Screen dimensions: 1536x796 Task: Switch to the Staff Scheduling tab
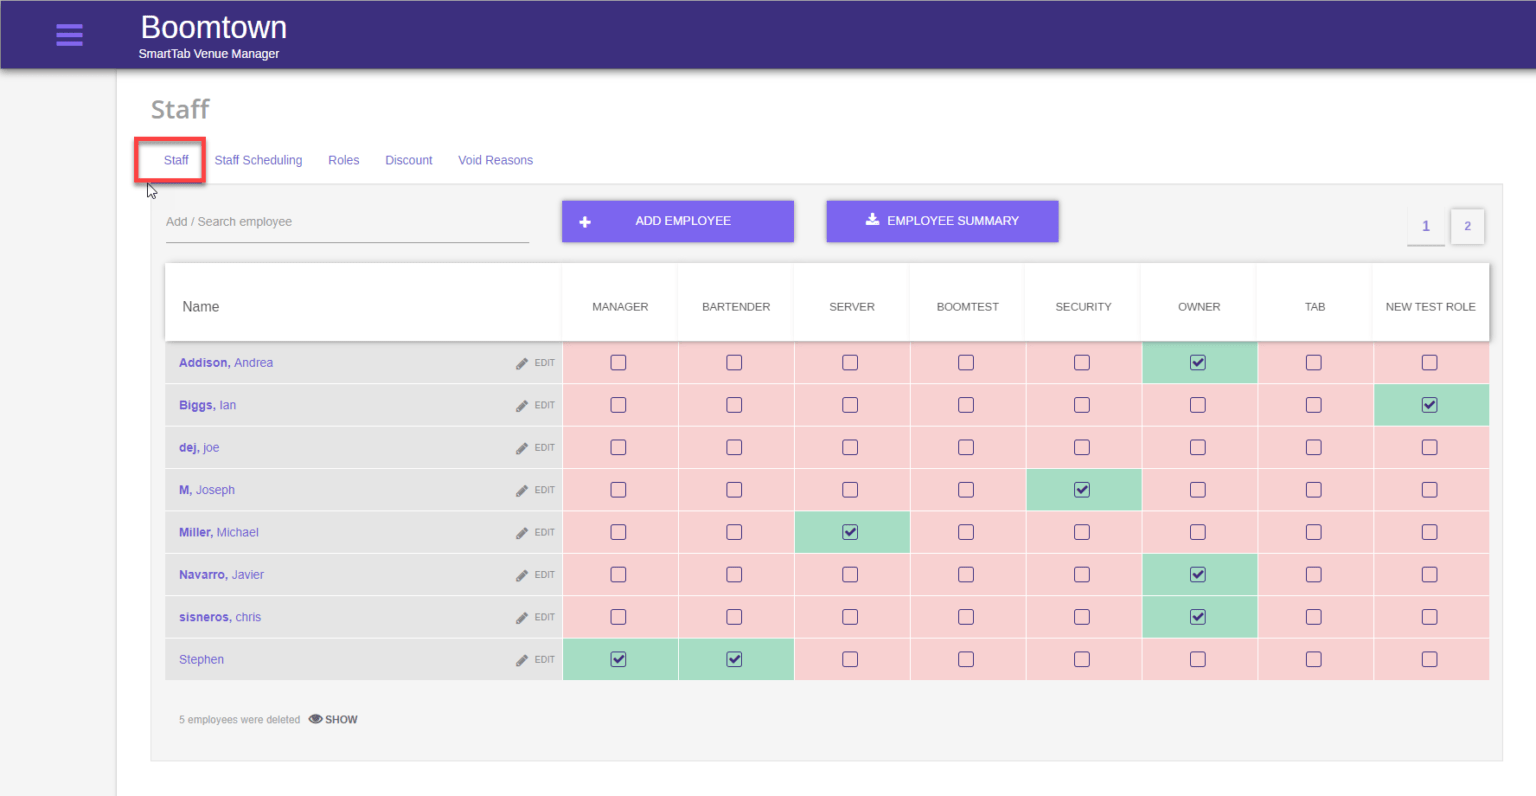(x=258, y=160)
